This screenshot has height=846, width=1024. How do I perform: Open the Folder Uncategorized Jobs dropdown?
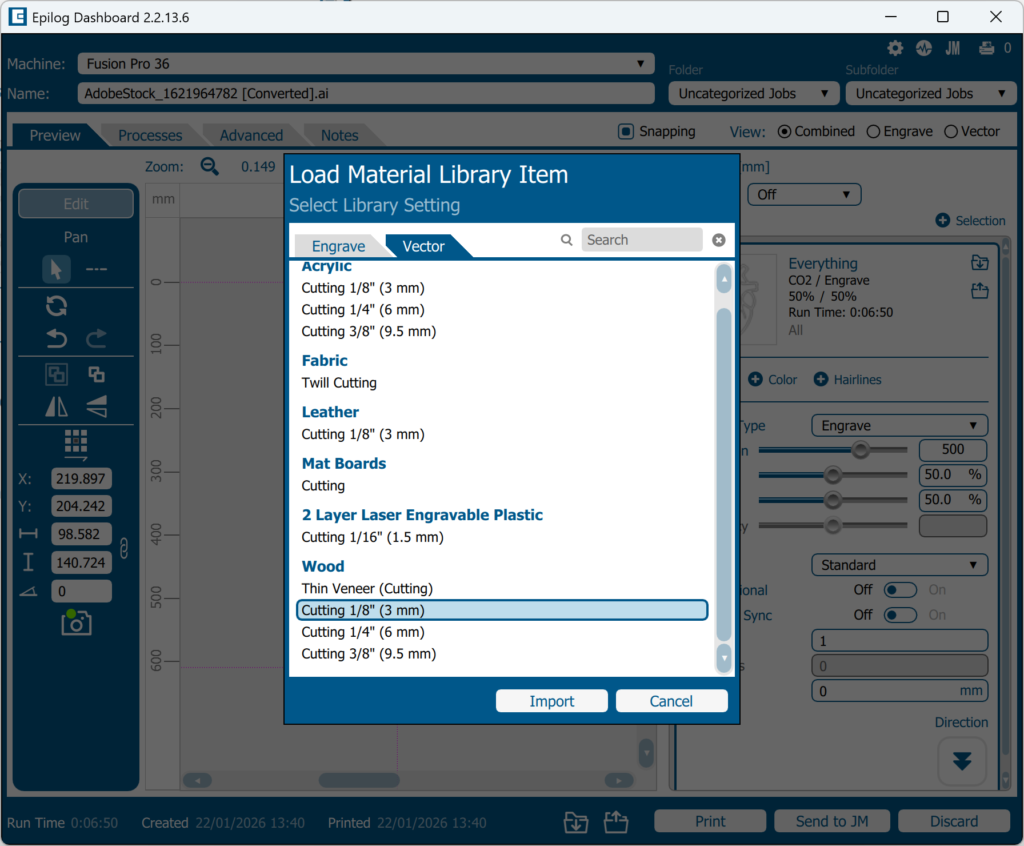click(x=753, y=93)
